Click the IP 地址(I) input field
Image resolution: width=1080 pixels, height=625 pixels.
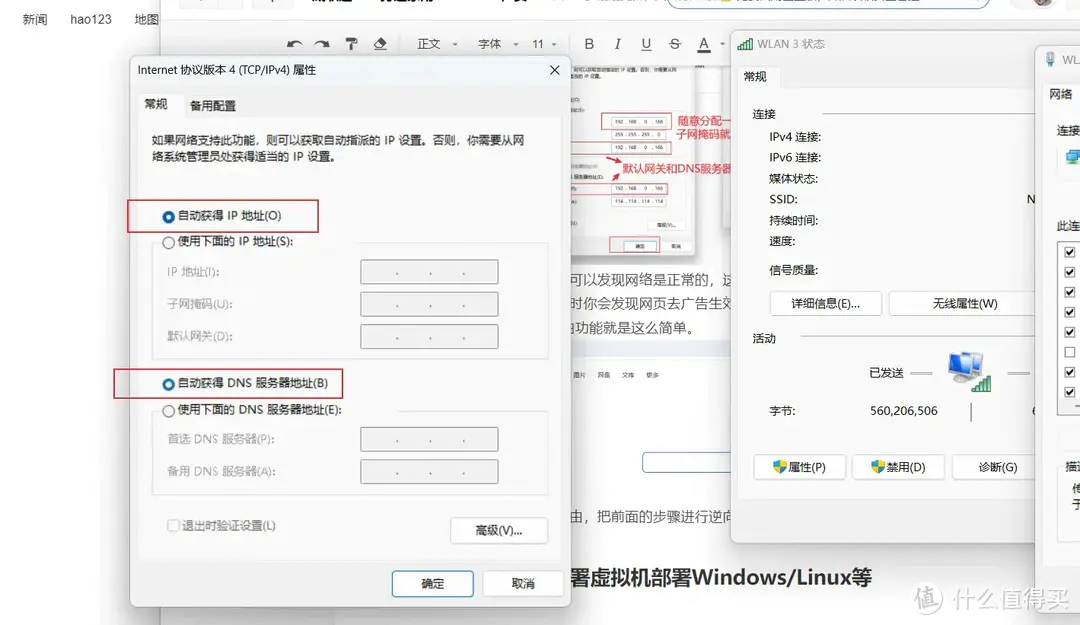(429, 272)
